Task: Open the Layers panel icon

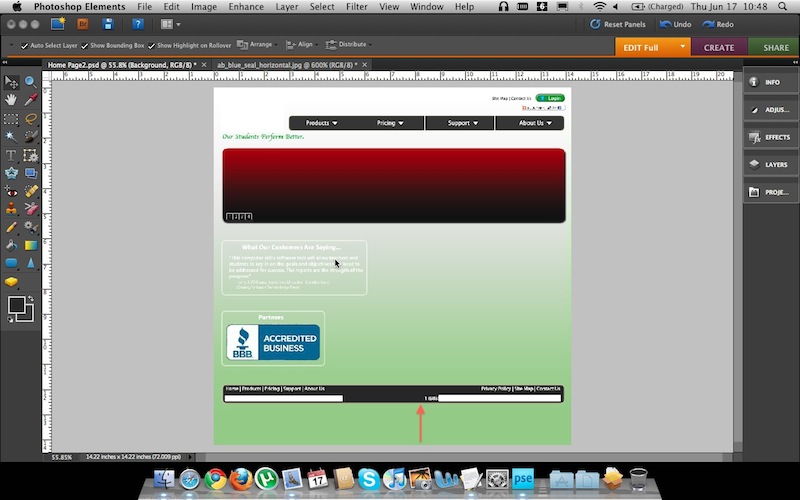Action: pos(770,164)
